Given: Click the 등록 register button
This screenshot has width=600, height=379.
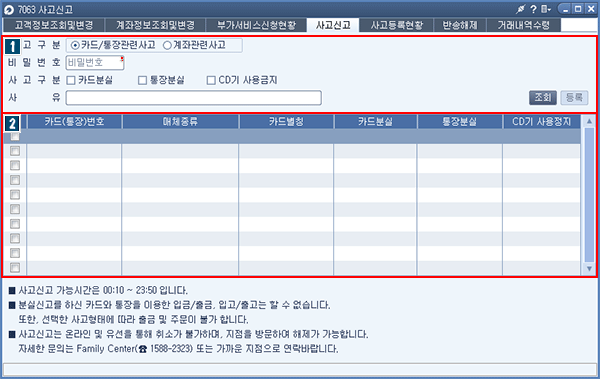Looking at the screenshot, I should tap(574, 98).
